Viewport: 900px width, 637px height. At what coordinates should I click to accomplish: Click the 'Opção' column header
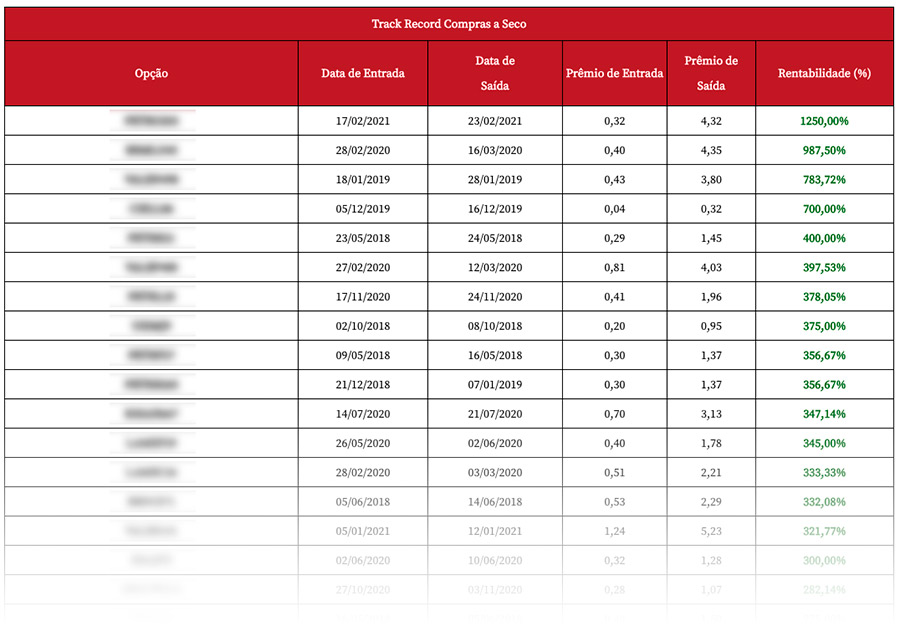pyautogui.click(x=151, y=74)
